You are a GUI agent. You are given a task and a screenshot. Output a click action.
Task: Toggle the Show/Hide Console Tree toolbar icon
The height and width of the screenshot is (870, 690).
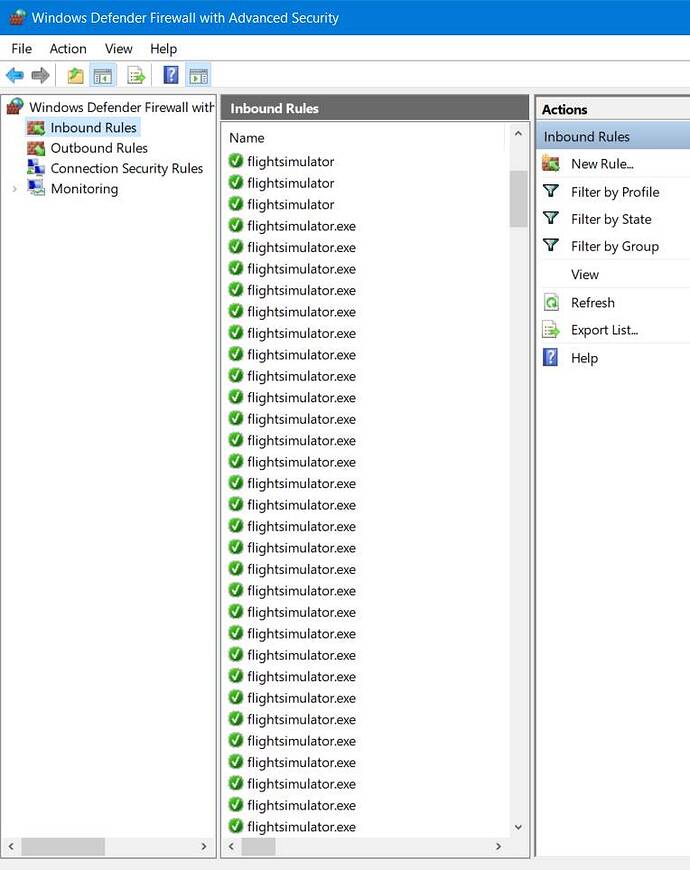click(103, 75)
